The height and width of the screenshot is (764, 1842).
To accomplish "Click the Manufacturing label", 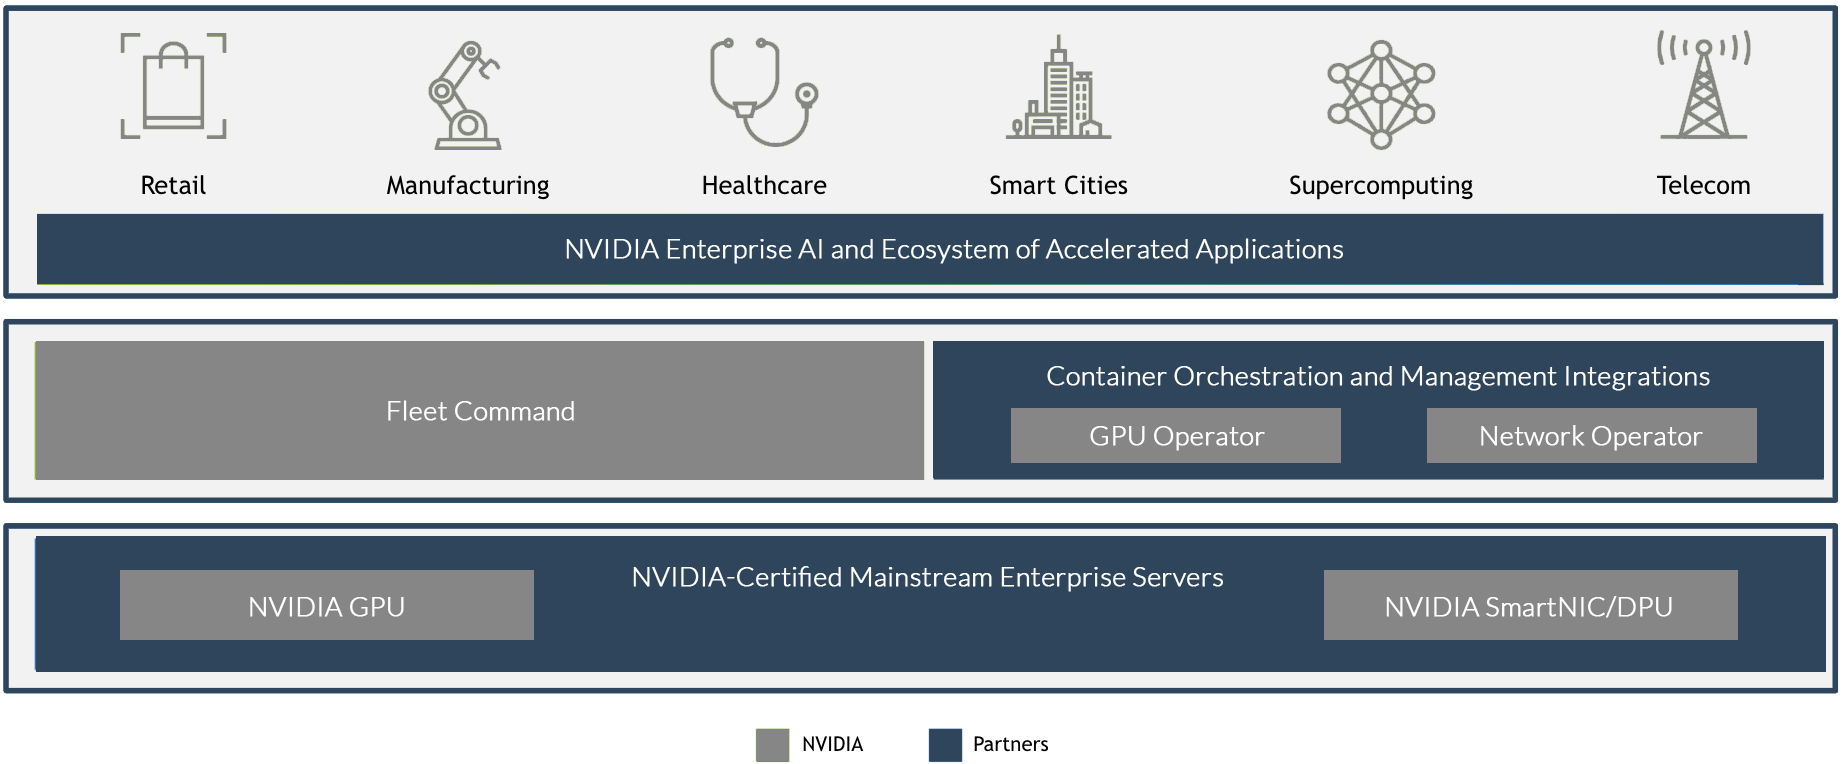I will pyautogui.click(x=468, y=186).
